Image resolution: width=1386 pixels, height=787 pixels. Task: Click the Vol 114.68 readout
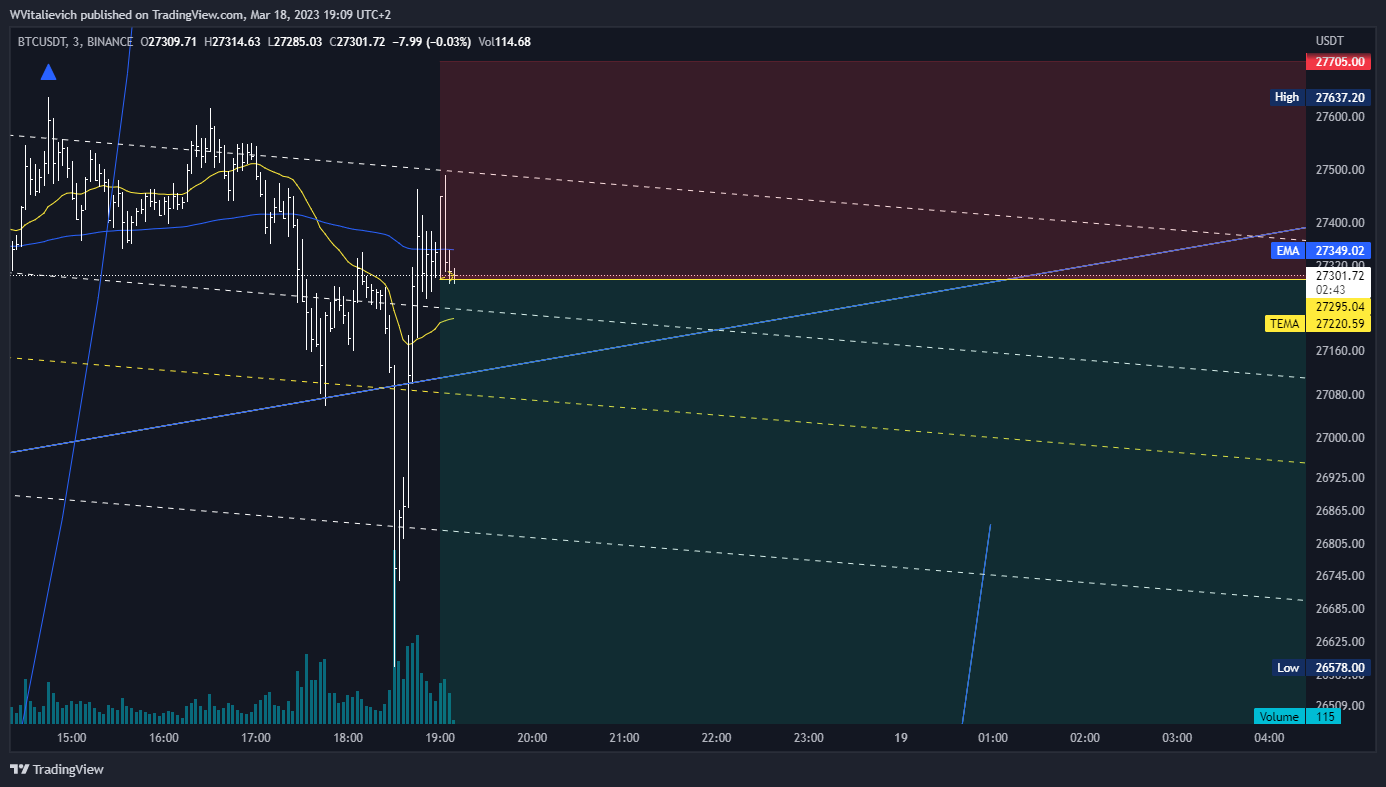[x=505, y=41]
